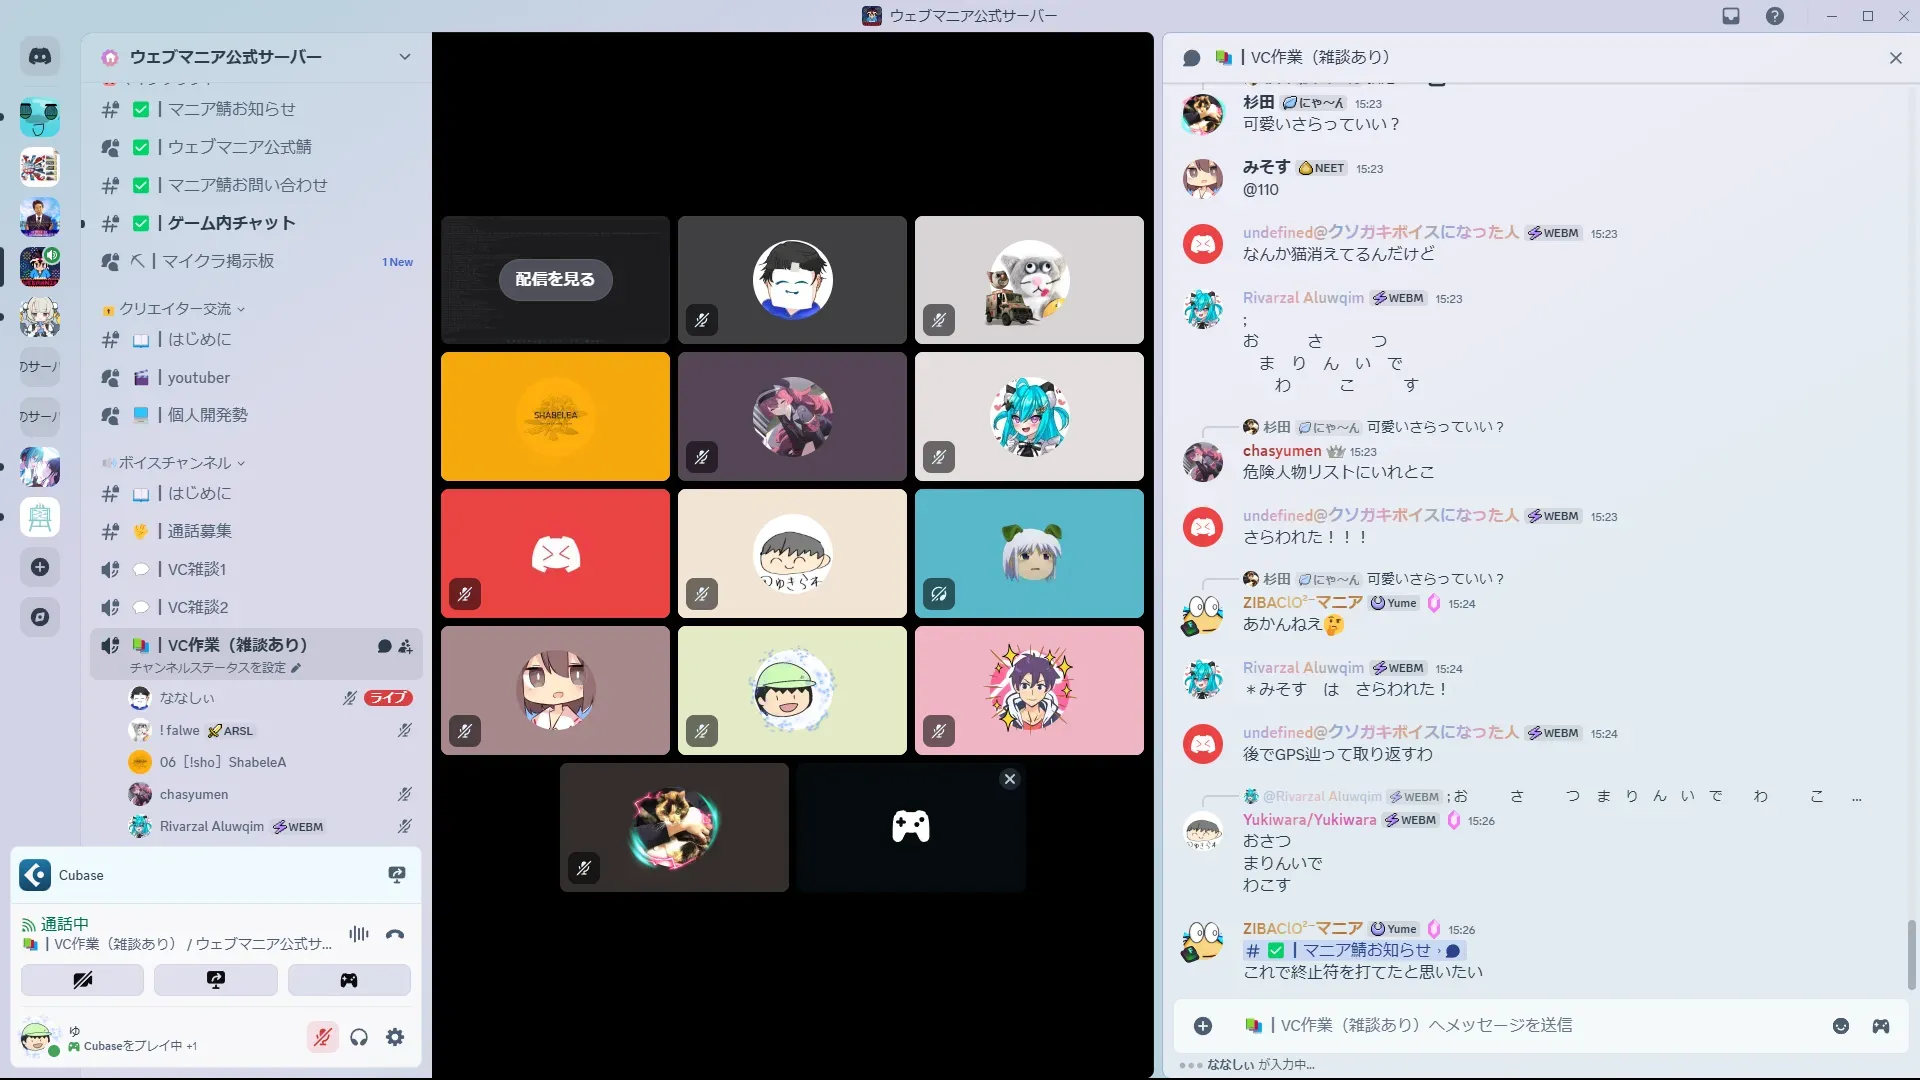Screen dimensions: 1920x1080
Task: Click the 配信を見る watch stream button
Action: pos(555,279)
